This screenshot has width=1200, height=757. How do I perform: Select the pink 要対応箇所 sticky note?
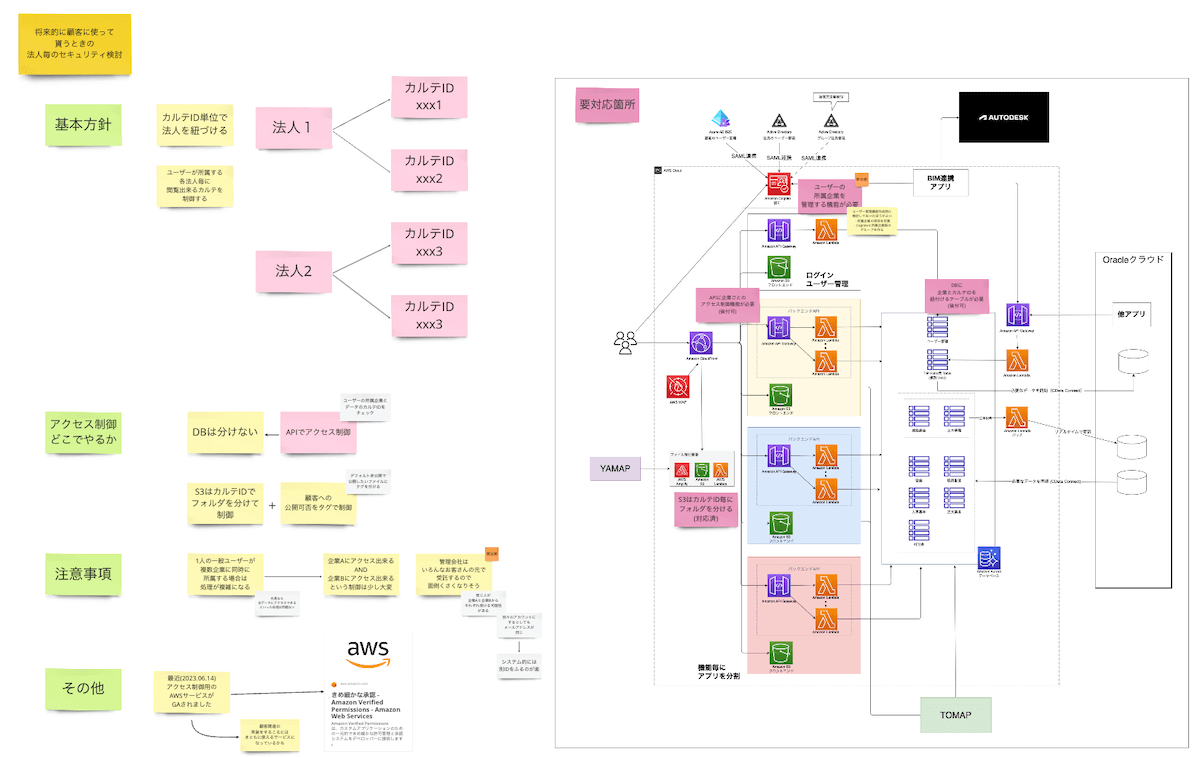click(x=607, y=104)
